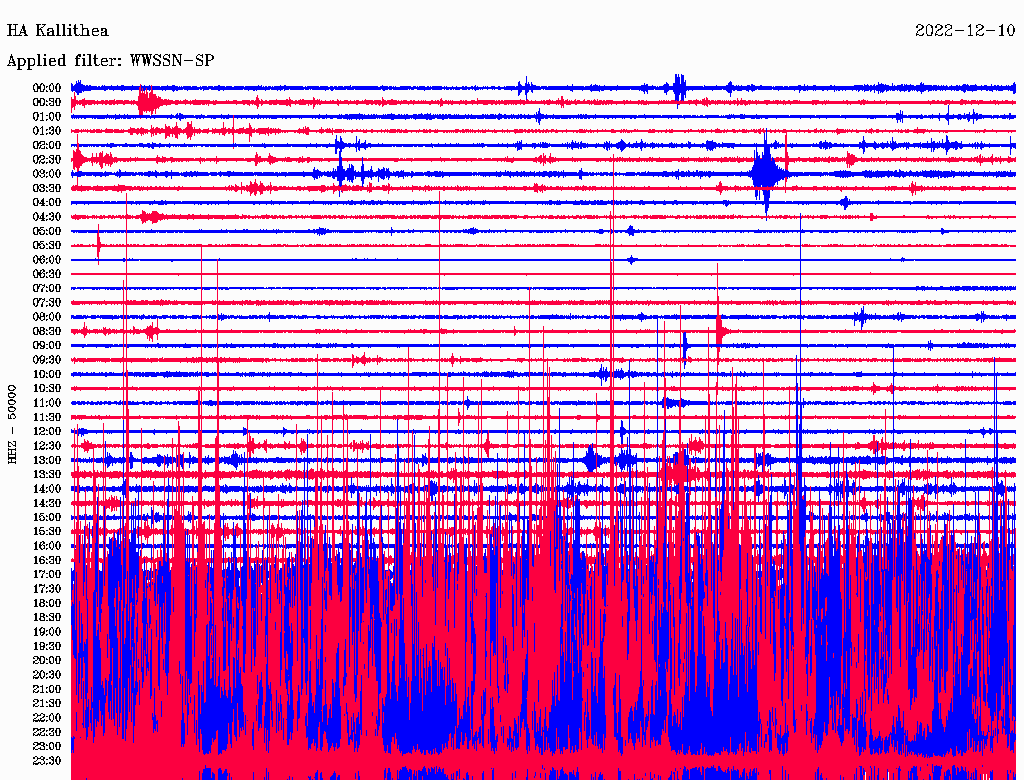1024x780 pixels.
Task: Select the 09:00 time label
Action: pos(47,346)
